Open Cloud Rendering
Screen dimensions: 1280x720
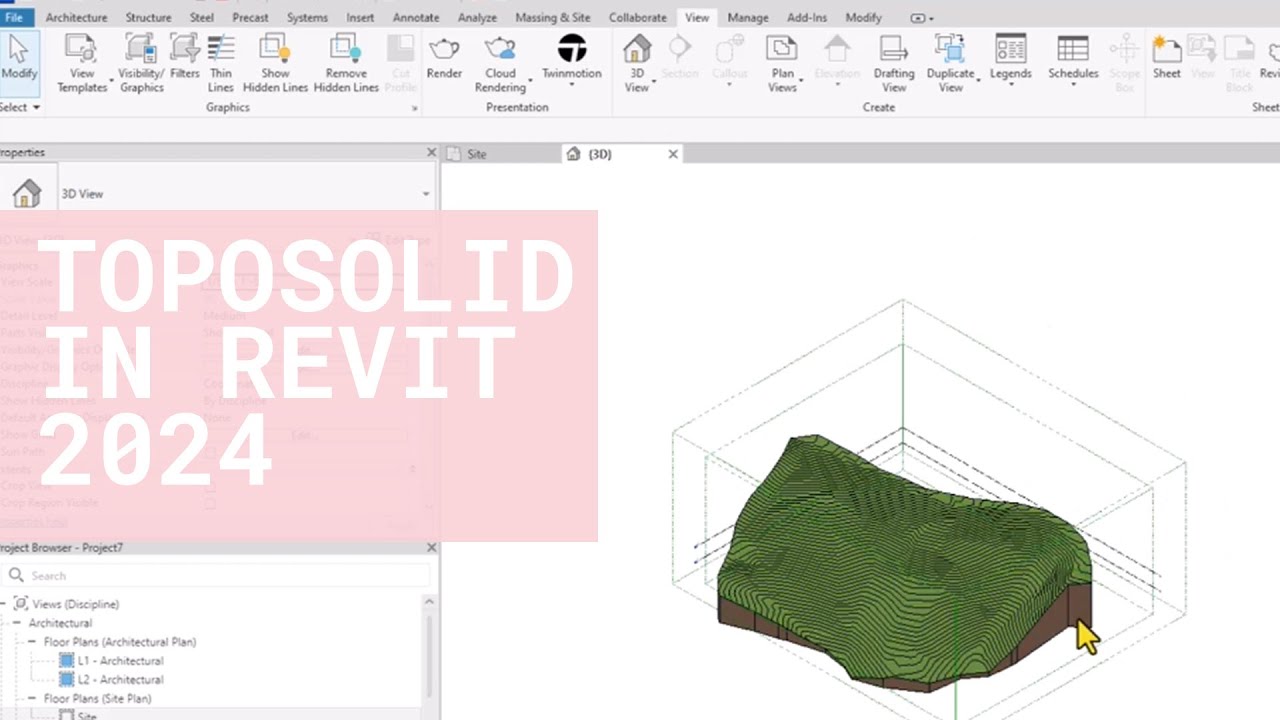pyautogui.click(x=500, y=63)
